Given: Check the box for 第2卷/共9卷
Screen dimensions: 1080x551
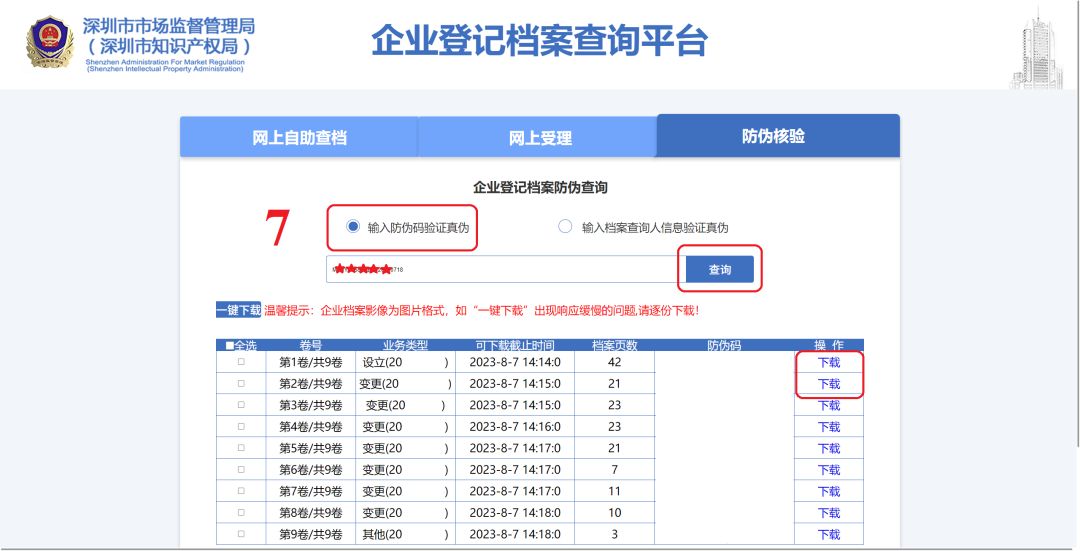Looking at the screenshot, I should coord(241,383).
